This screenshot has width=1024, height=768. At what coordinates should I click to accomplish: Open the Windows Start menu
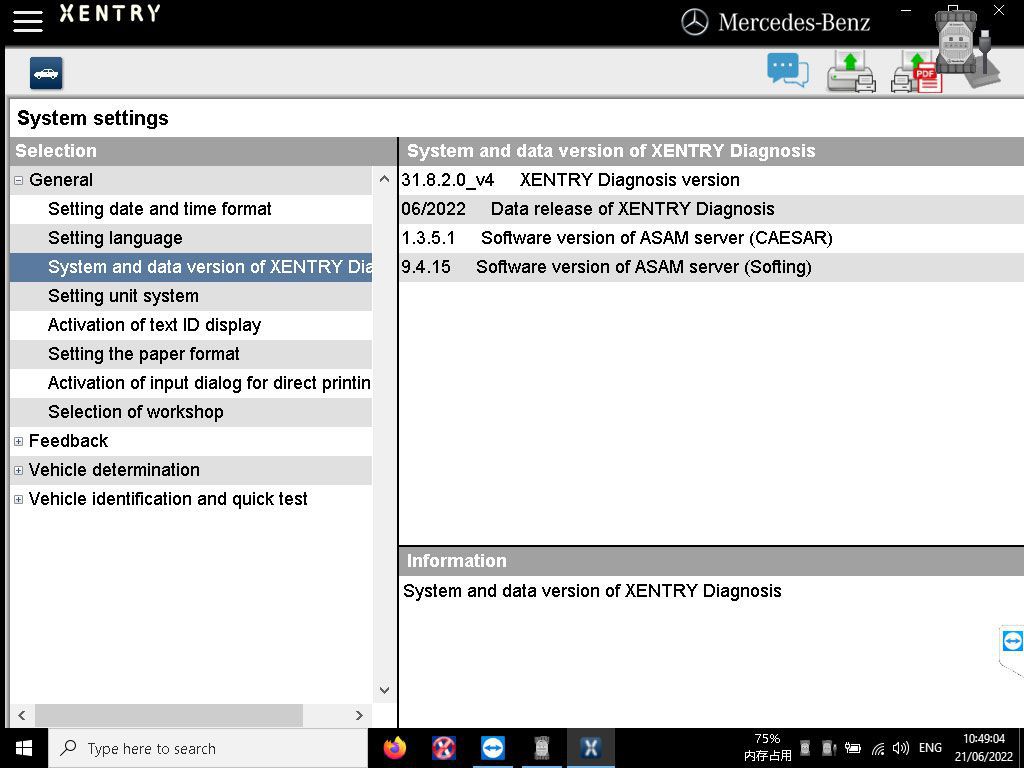point(24,748)
